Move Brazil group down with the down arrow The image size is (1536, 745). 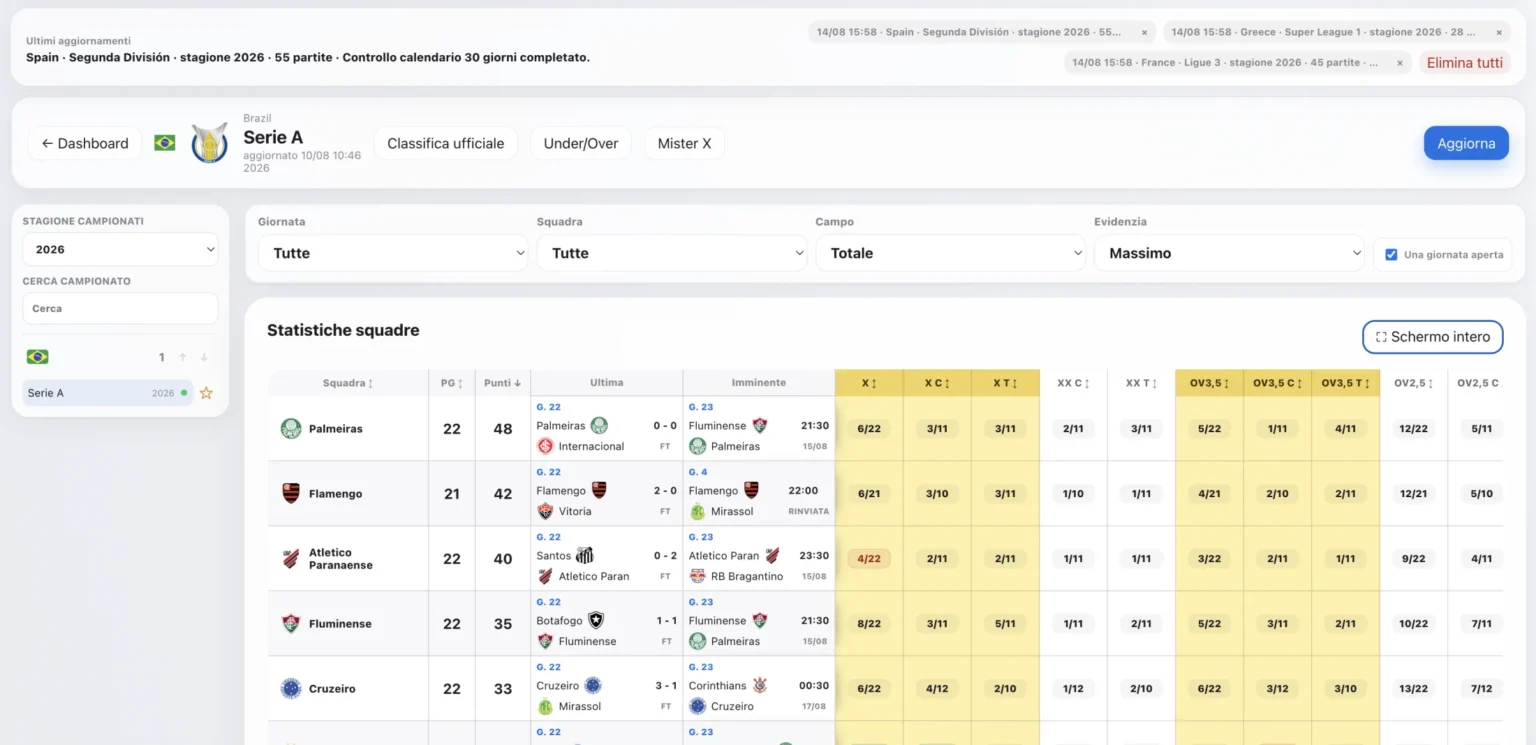(x=204, y=357)
